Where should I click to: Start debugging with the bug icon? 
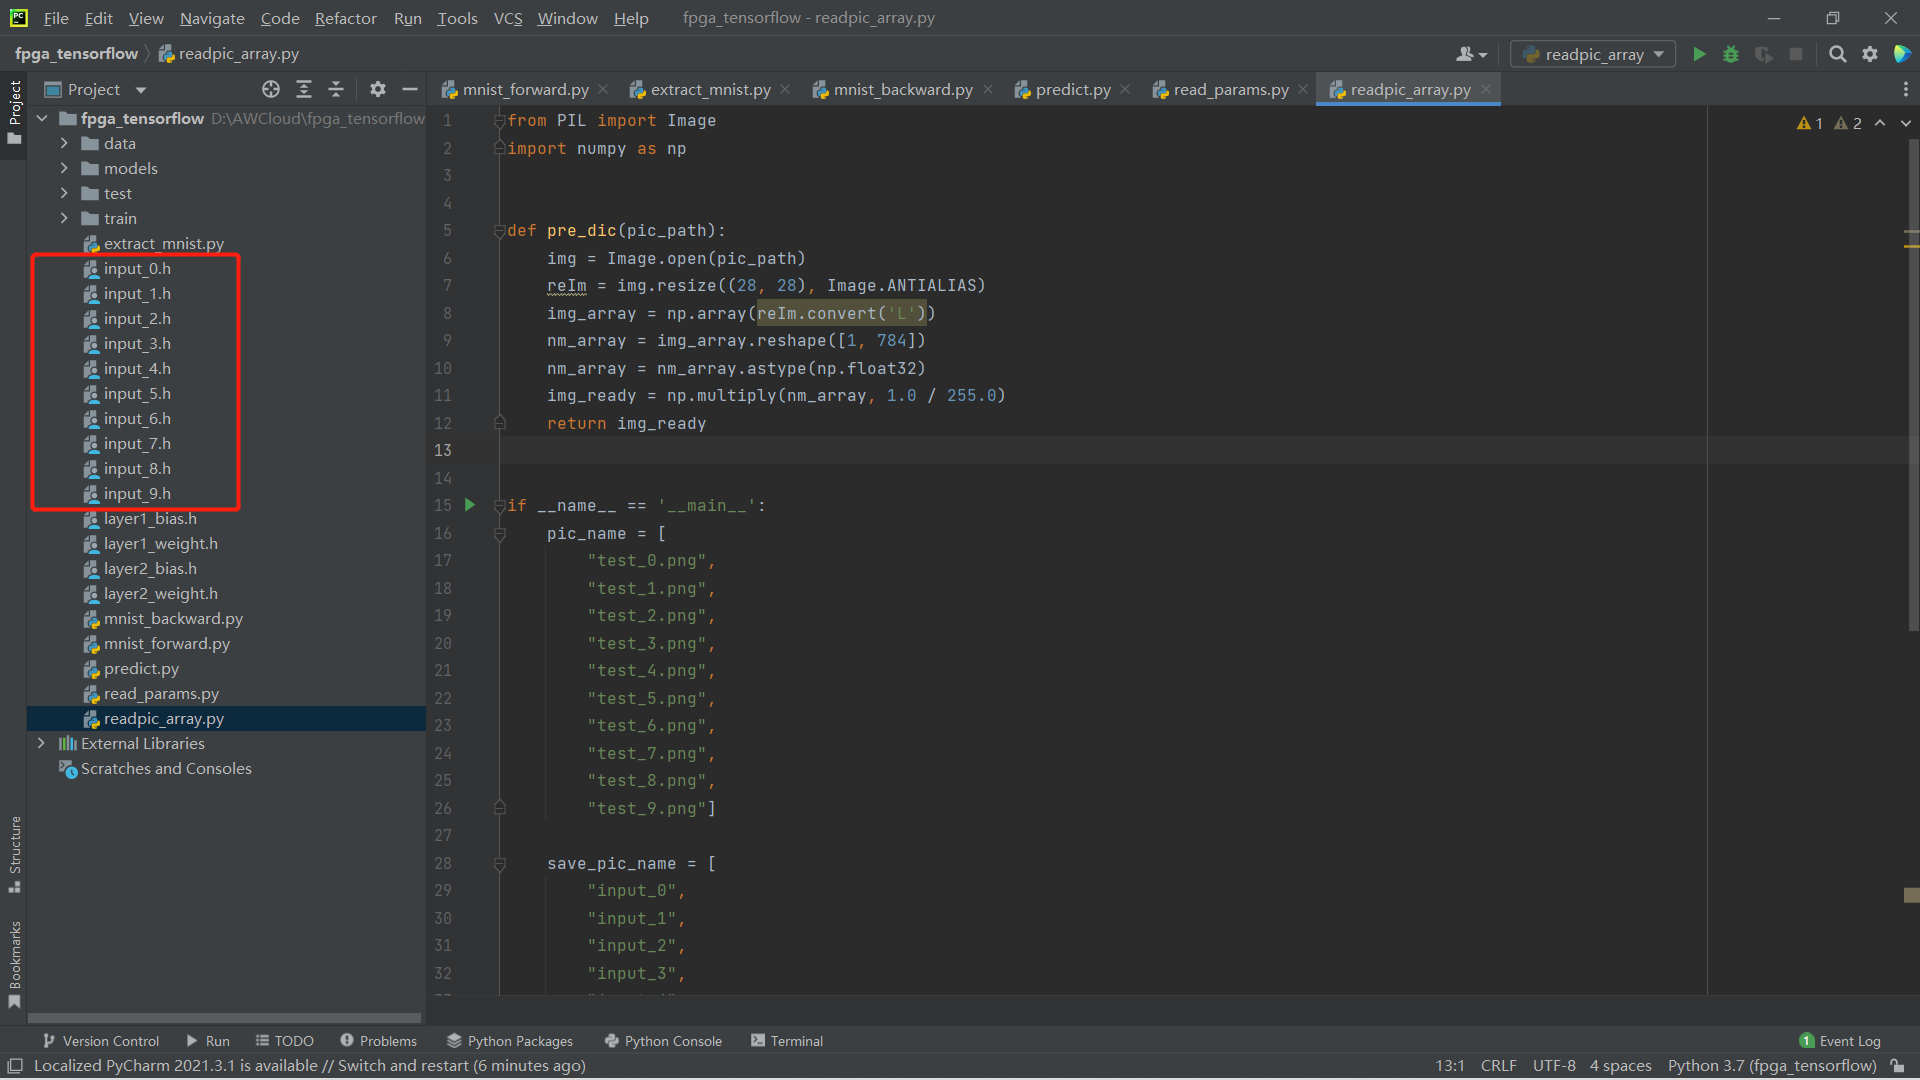tap(1731, 54)
